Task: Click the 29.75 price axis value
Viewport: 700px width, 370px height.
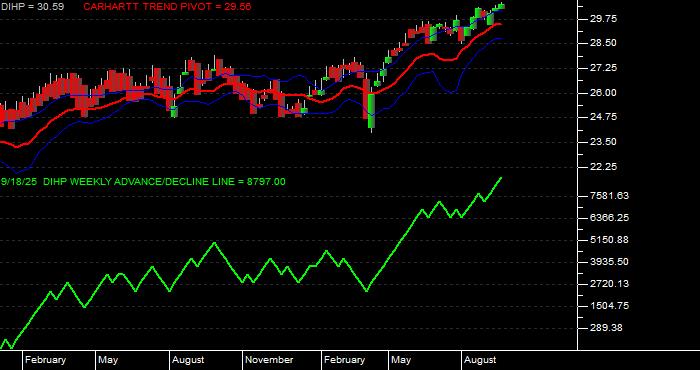Action: coord(604,19)
